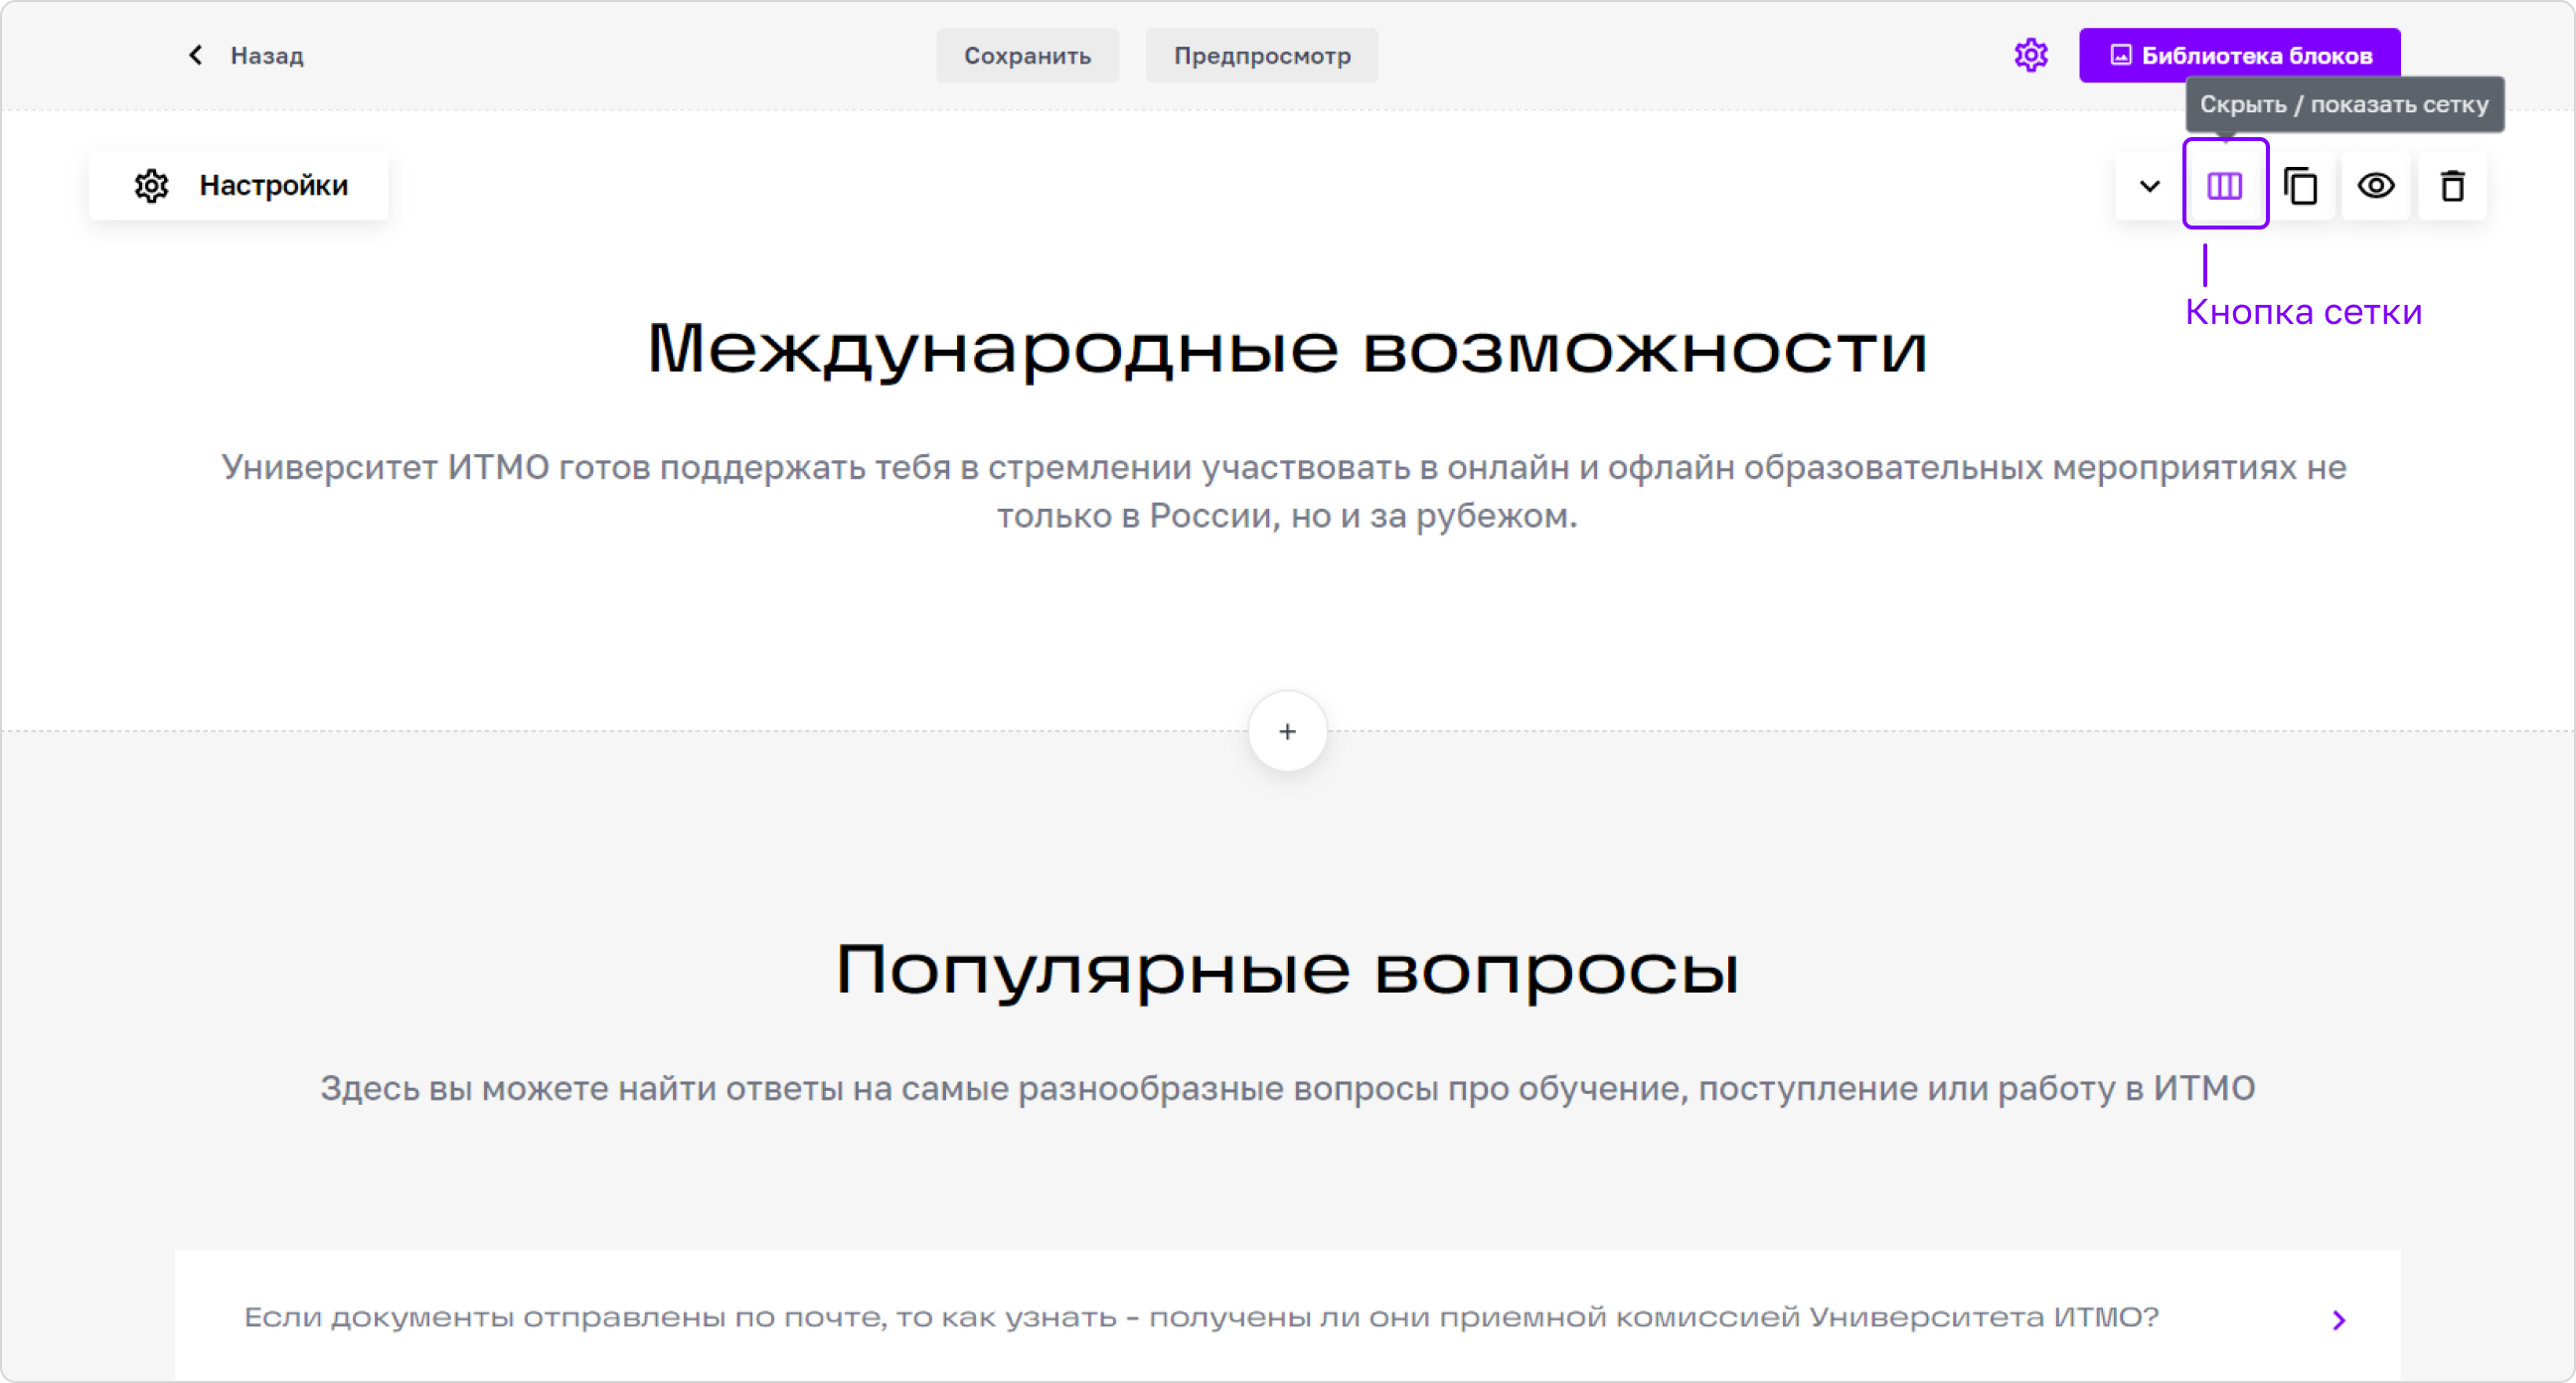Image resolution: width=2576 pixels, height=1383 pixels.
Task: Duplicate the block with the copy icon
Action: click(x=2301, y=186)
